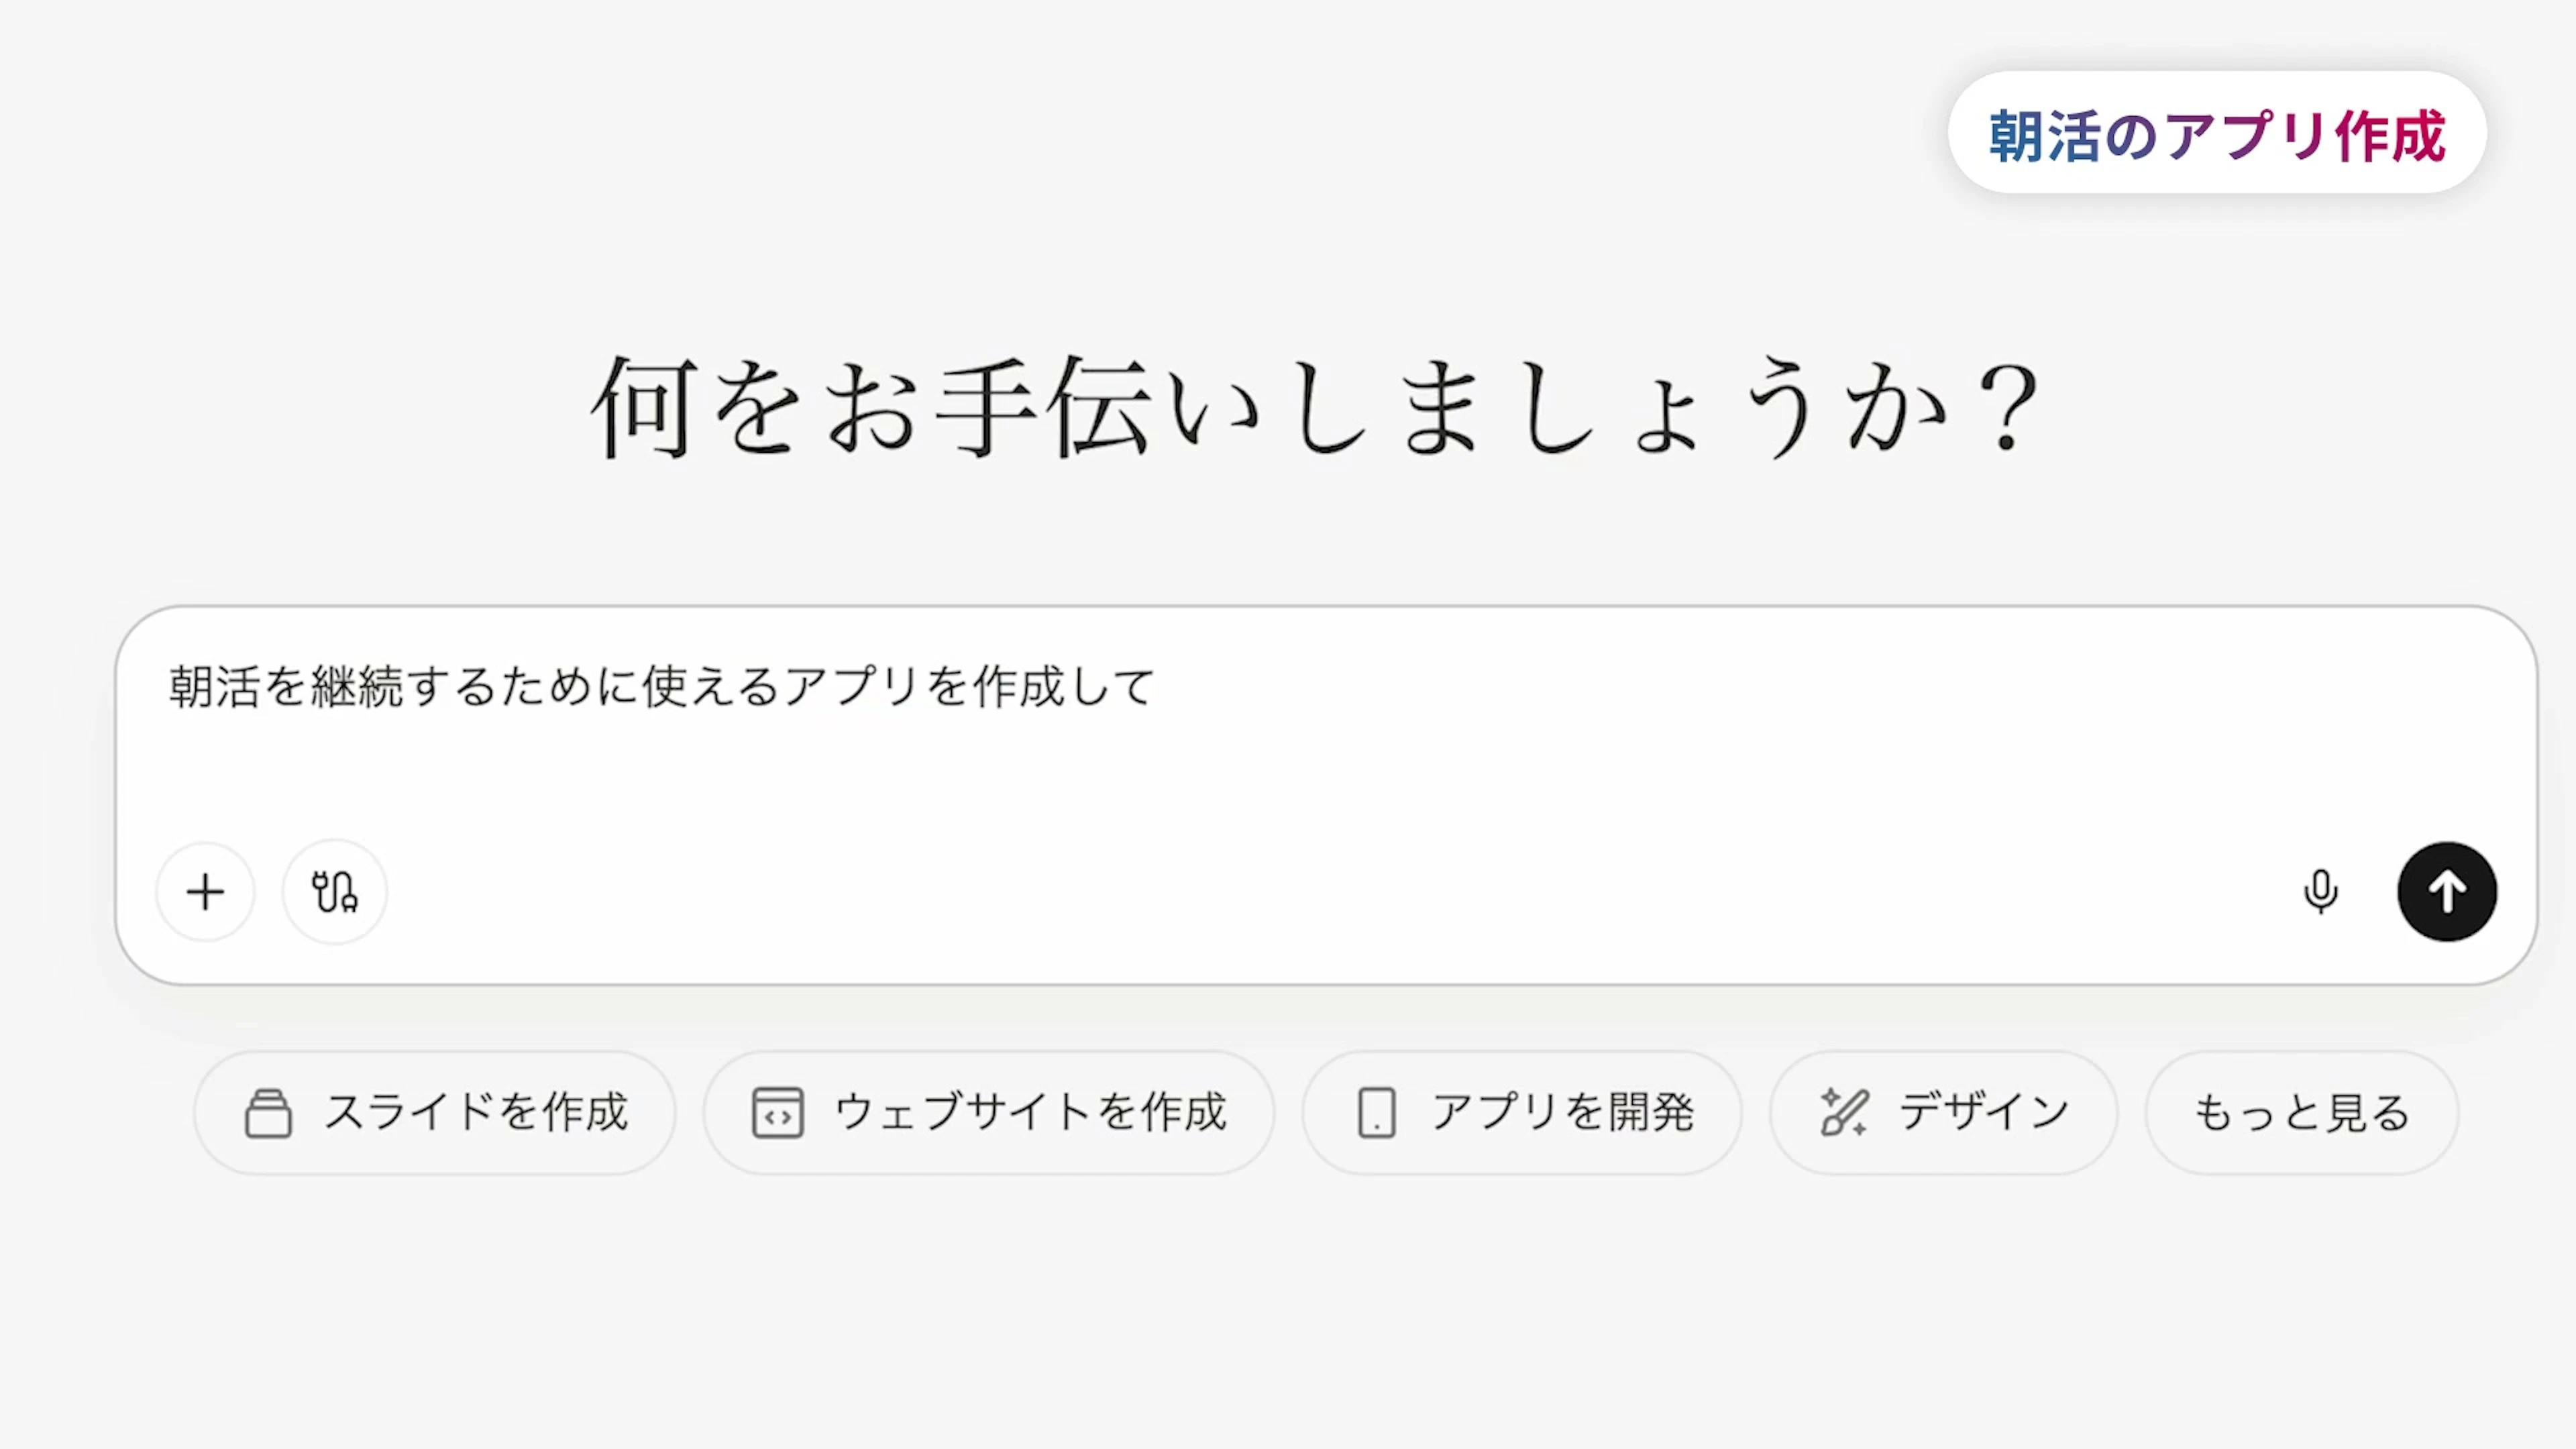This screenshot has height=1449, width=2576.
Task: Place cursor after 作成して in the prompt
Action: pos(1158,687)
